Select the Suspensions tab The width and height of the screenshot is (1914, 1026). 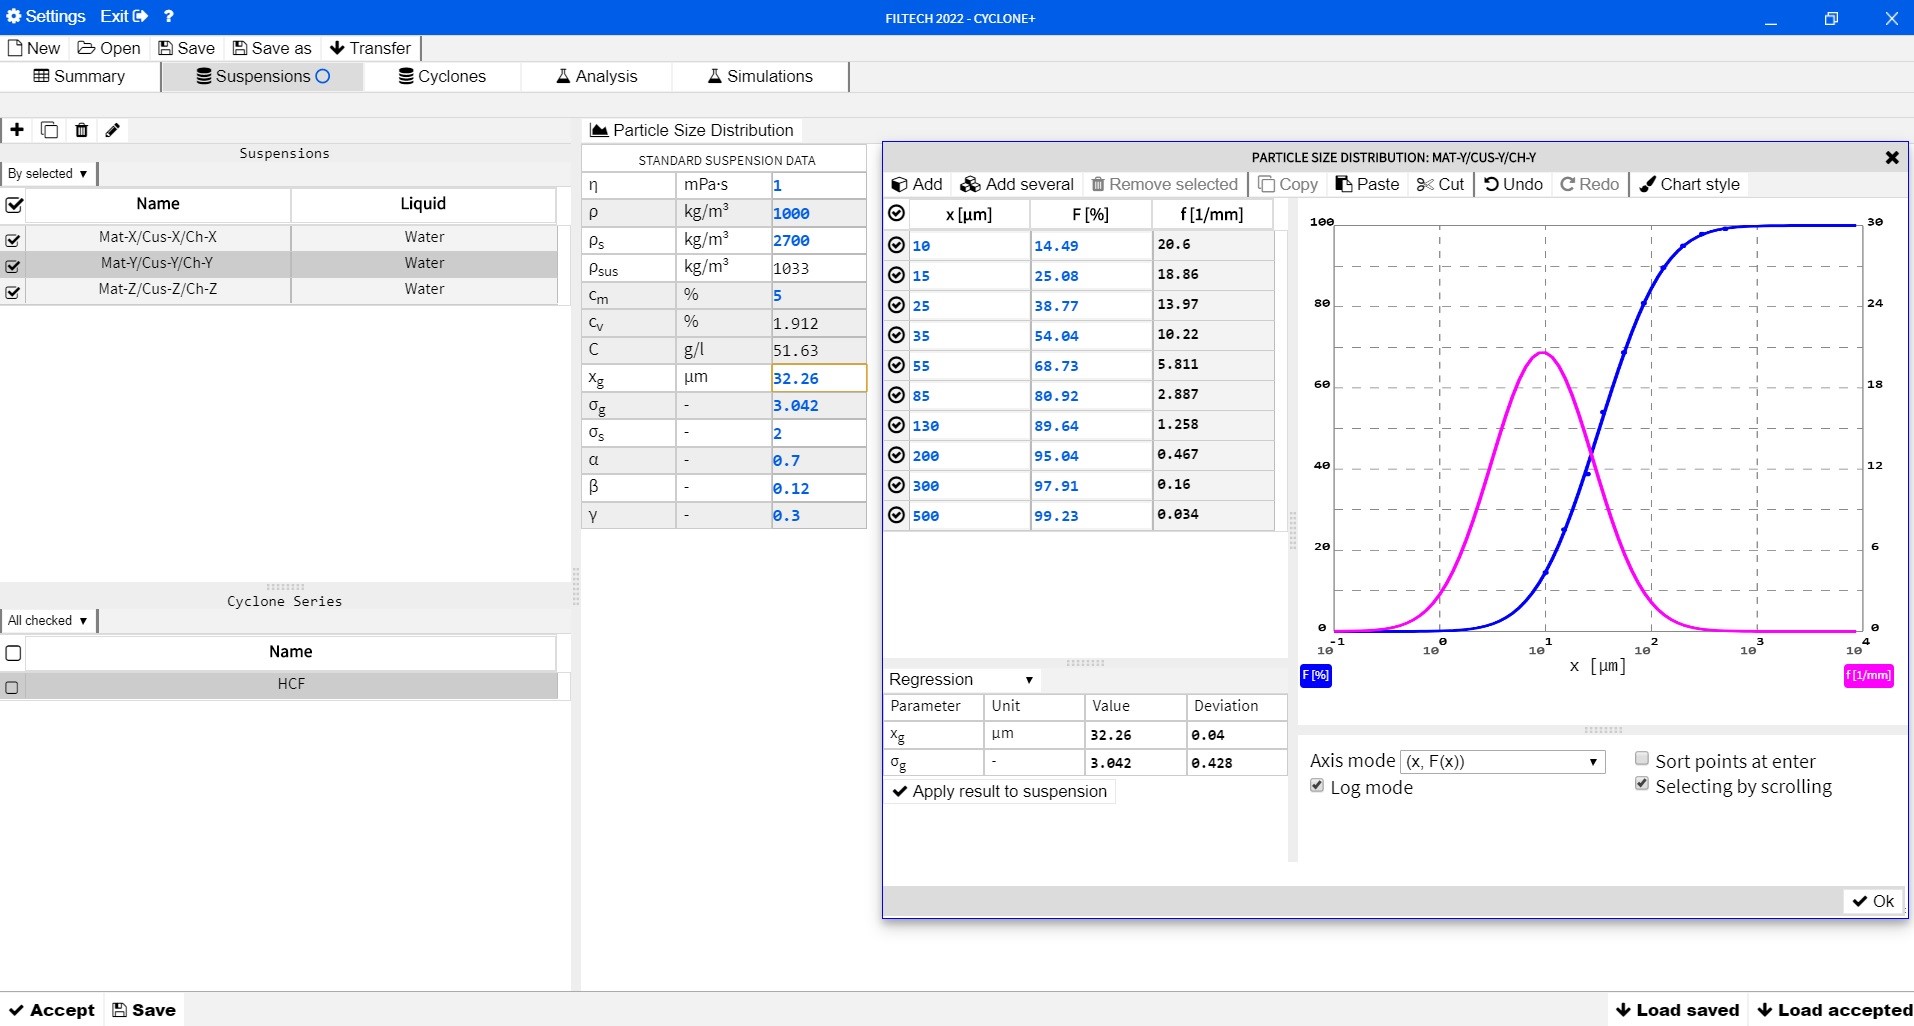pos(263,76)
